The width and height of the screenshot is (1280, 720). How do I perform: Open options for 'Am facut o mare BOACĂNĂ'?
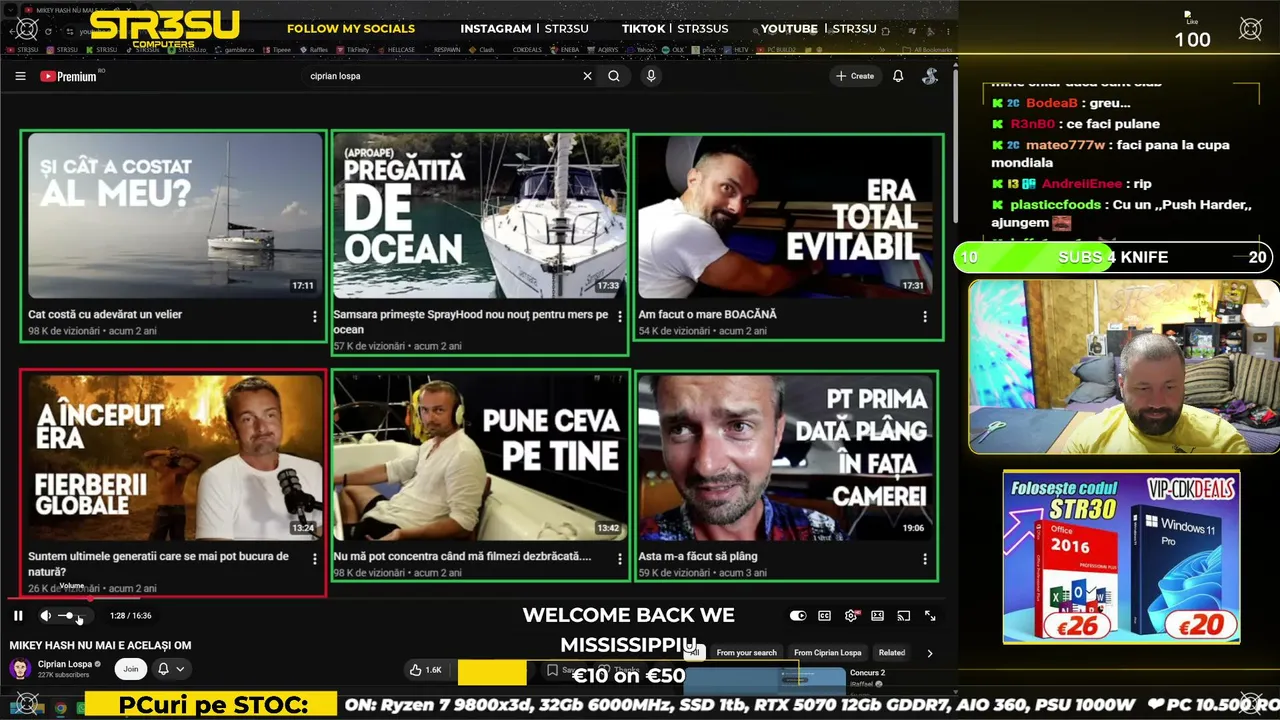pyautogui.click(x=925, y=317)
